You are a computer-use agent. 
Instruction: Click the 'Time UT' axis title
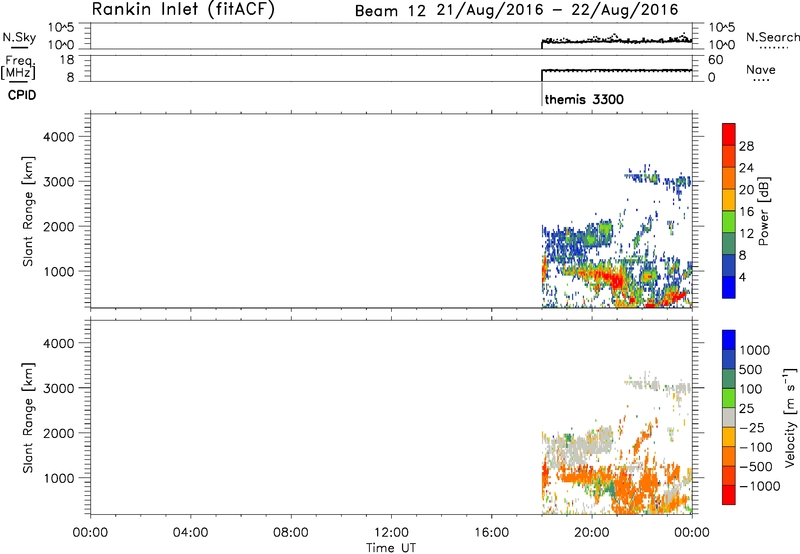point(391,548)
